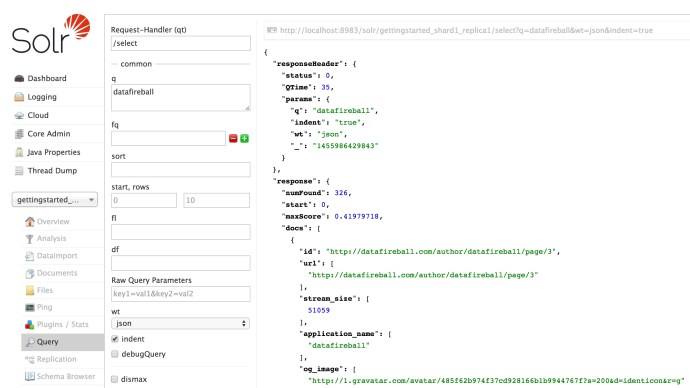Click the Thread Dump icon
The width and height of the screenshot is (690, 388).
coord(19,171)
